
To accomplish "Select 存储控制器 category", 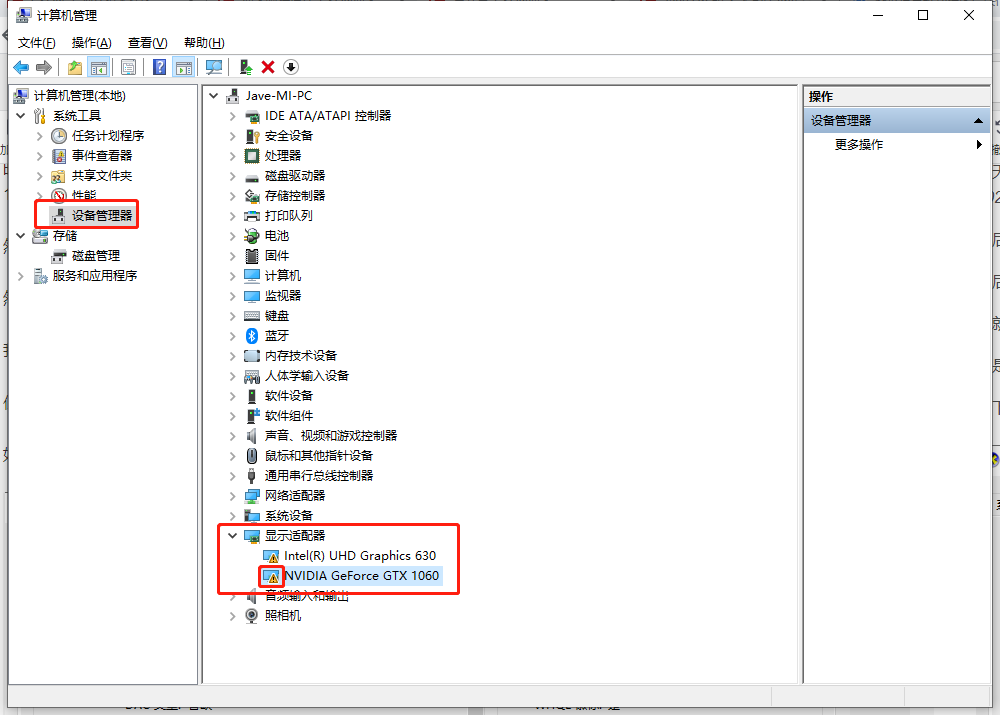I will point(295,196).
